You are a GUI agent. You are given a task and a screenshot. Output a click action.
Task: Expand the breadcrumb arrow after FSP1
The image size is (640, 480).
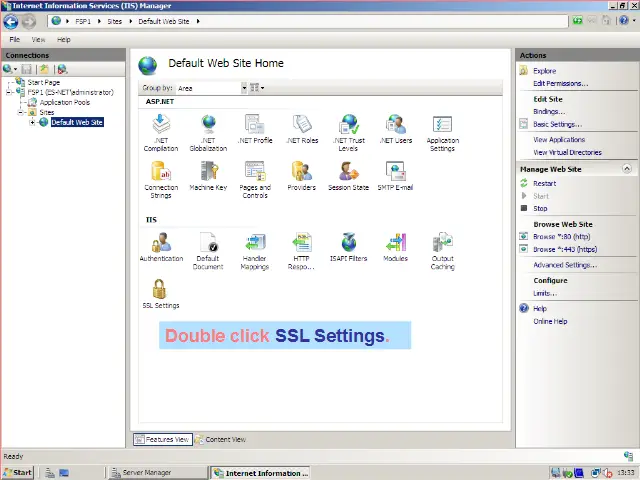pyautogui.click(x=99, y=21)
